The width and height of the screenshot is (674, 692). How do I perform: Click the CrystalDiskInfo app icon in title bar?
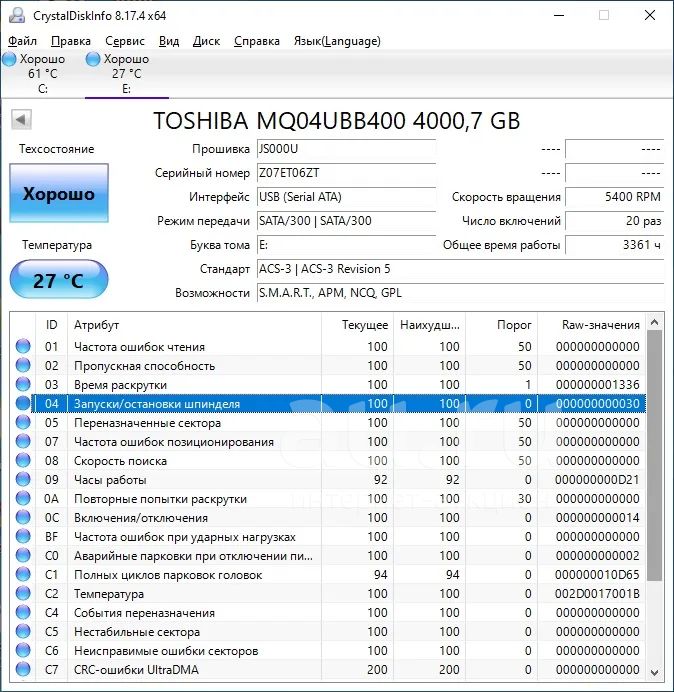17,15
